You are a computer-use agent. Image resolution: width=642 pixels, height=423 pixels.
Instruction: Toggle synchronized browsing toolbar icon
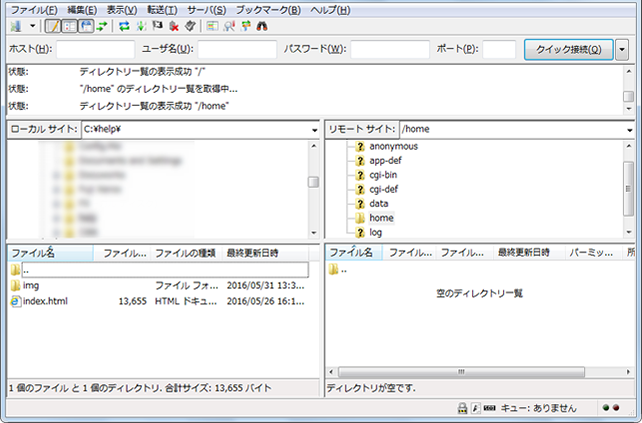click(246, 27)
